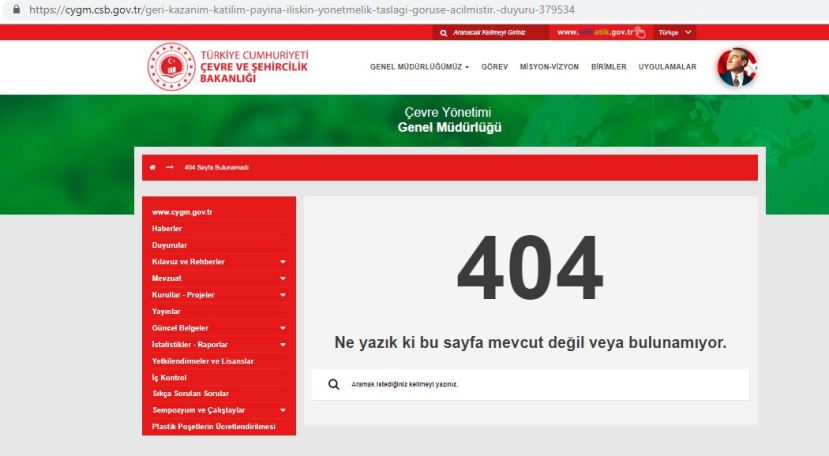
Task: Click the large 404 heading
Action: pyautogui.click(x=530, y=269)
